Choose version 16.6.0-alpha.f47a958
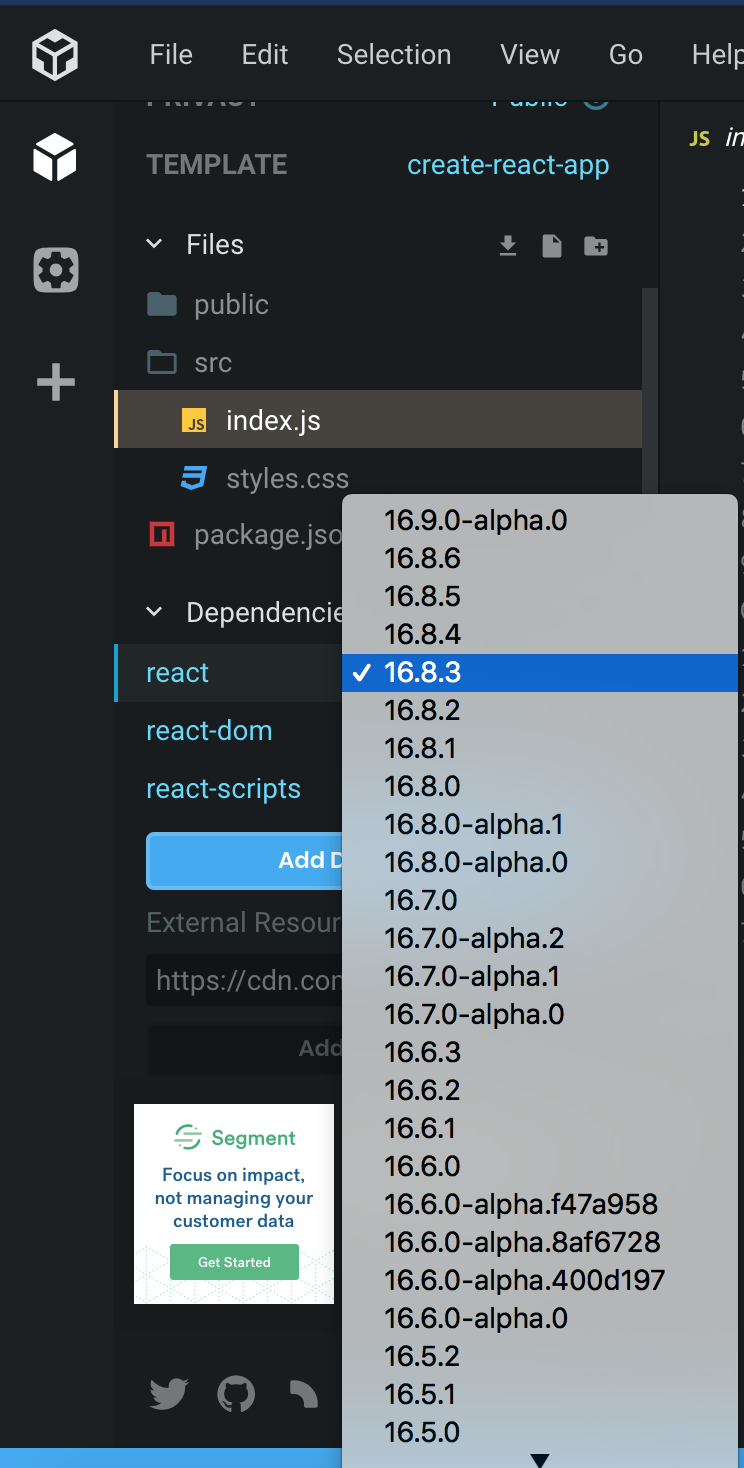This screenshot has width=744, height=1468. tap(540, 1204)
